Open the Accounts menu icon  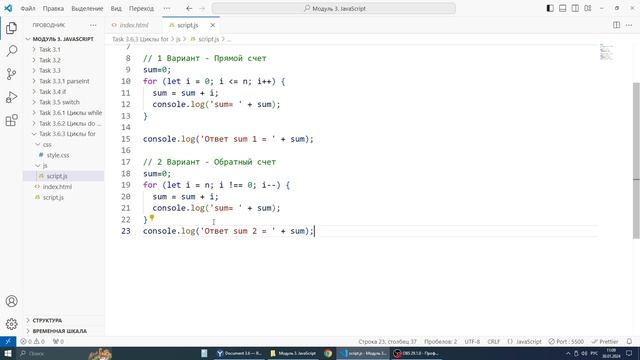coord(11,301)
